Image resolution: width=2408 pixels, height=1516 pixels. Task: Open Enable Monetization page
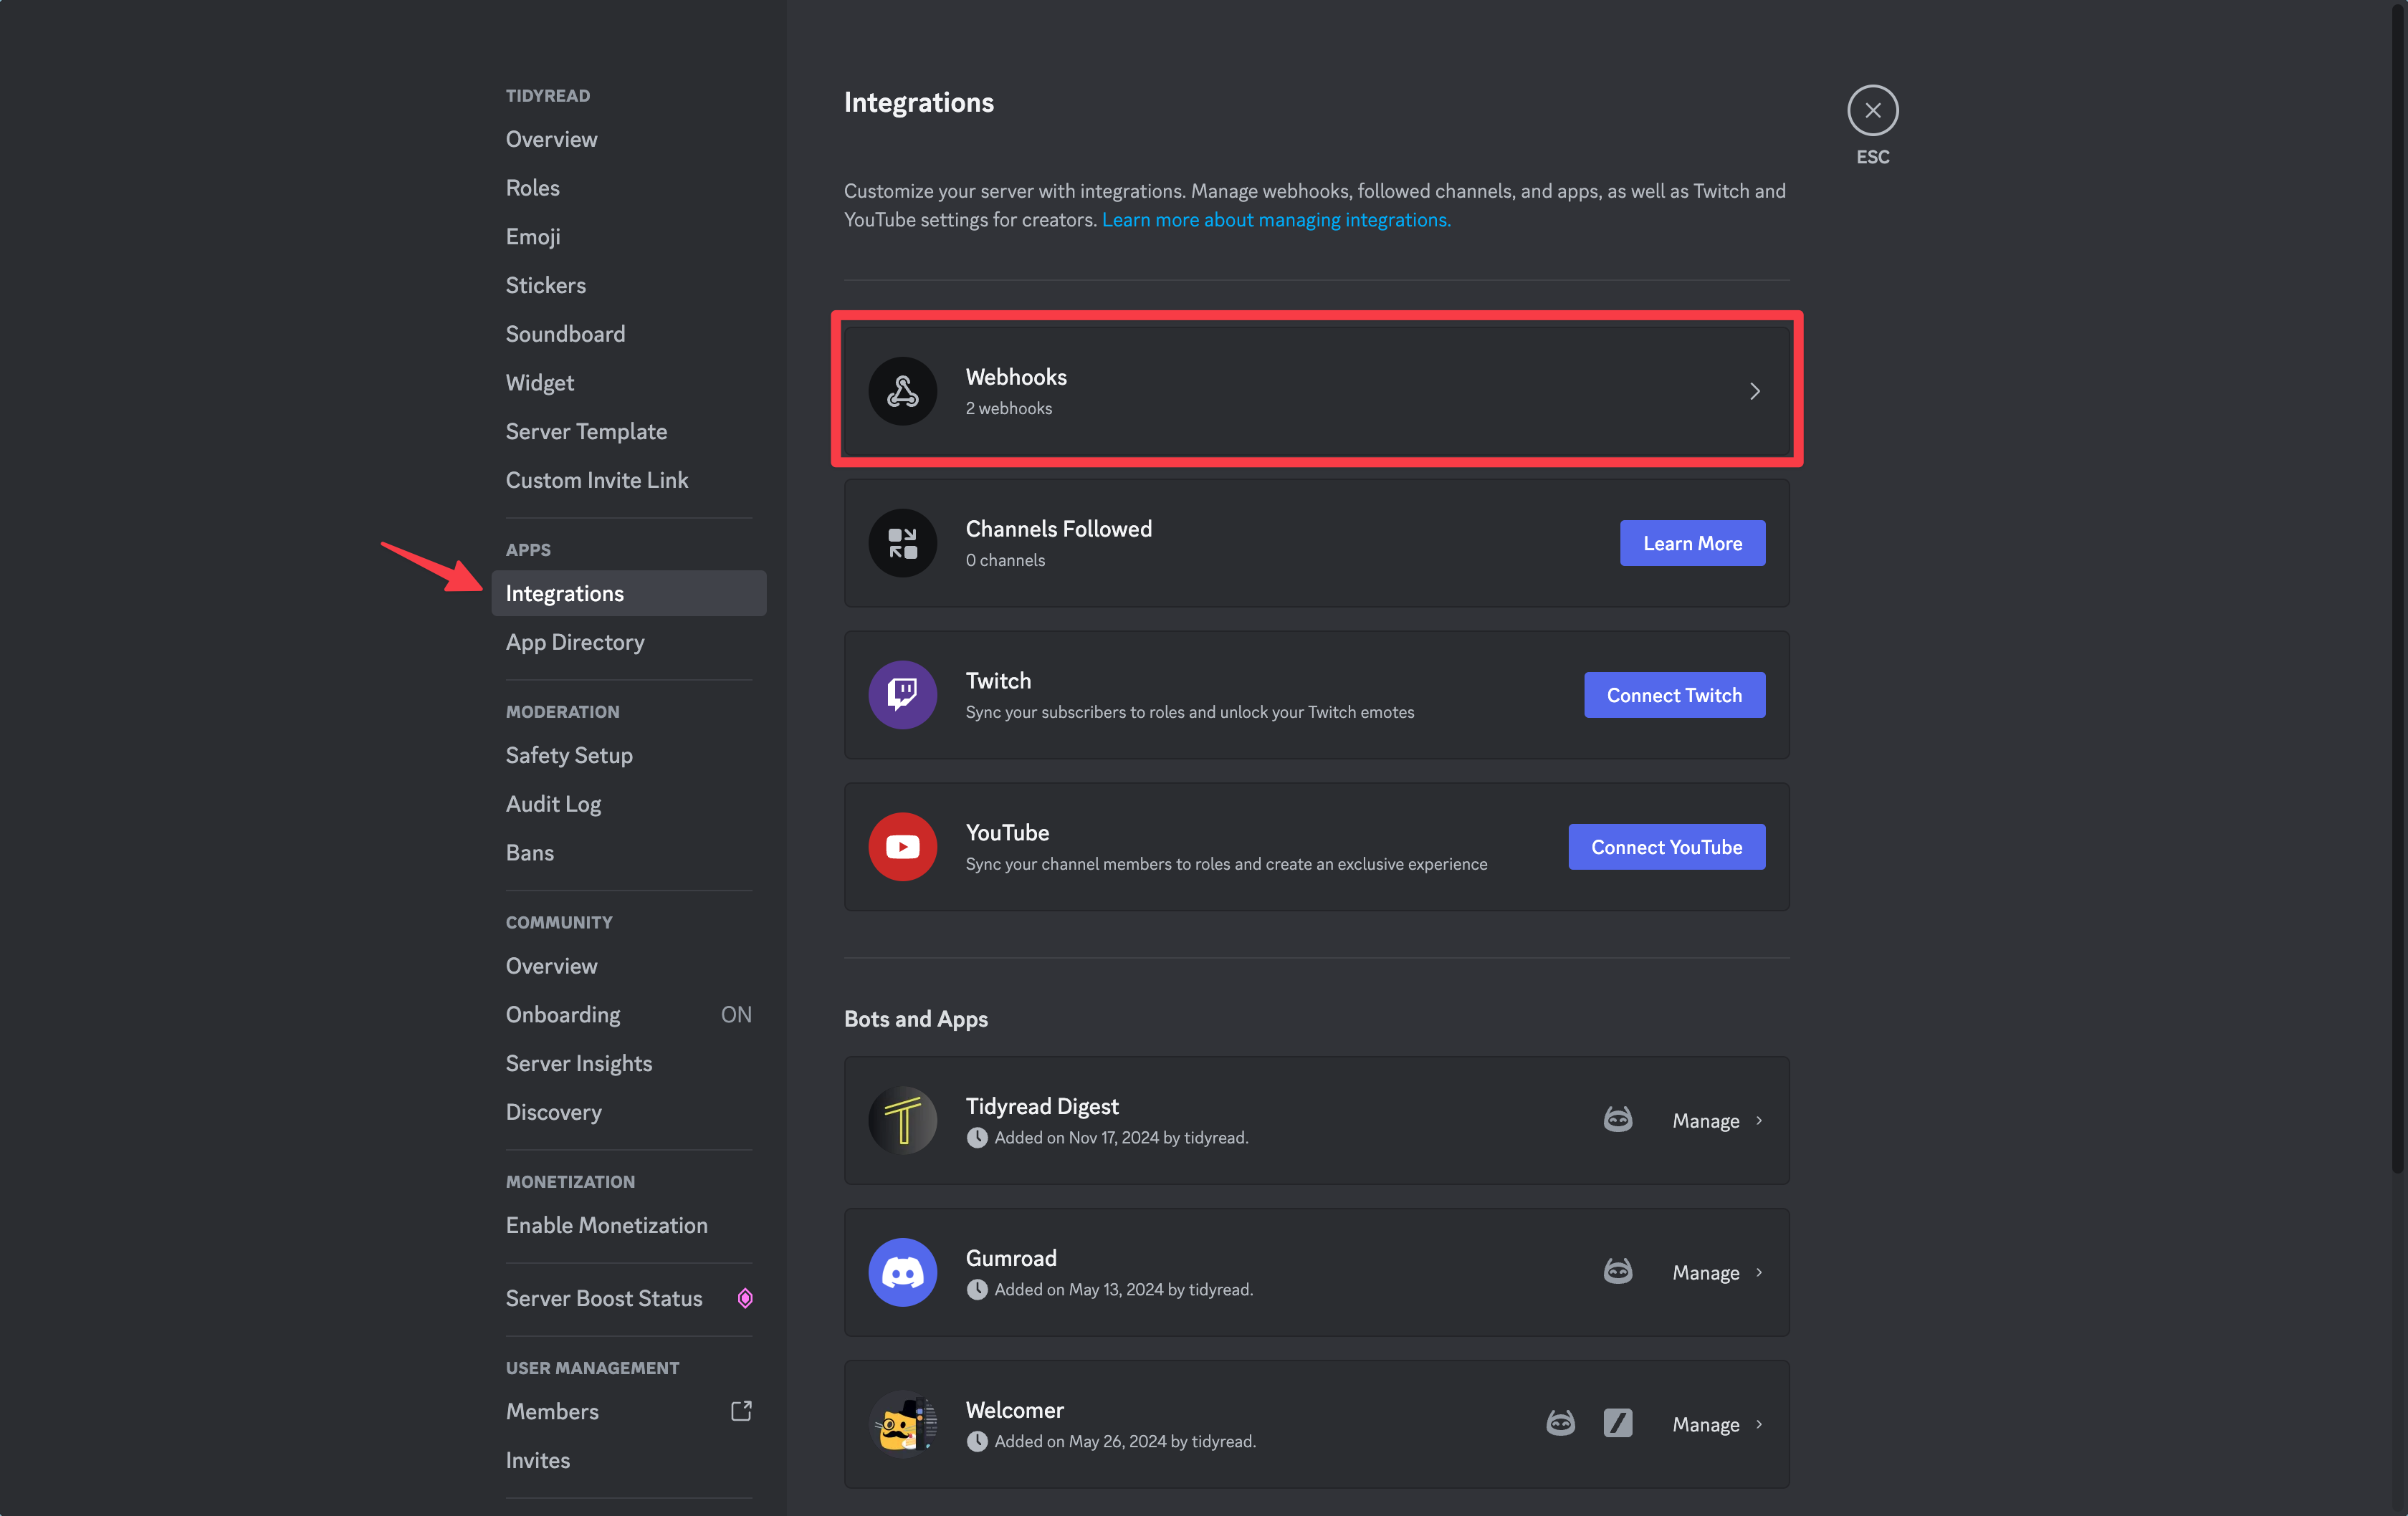point(629,1225)
